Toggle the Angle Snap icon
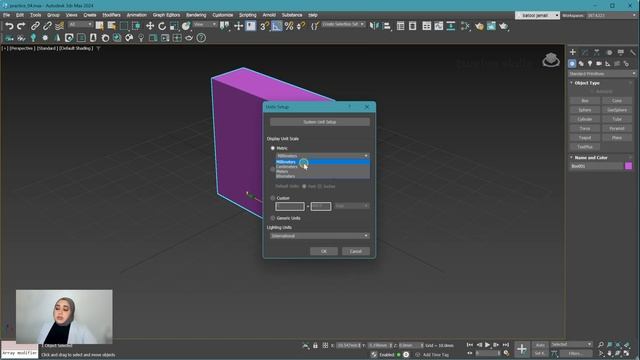640x360 pixels. click(277, 26)
